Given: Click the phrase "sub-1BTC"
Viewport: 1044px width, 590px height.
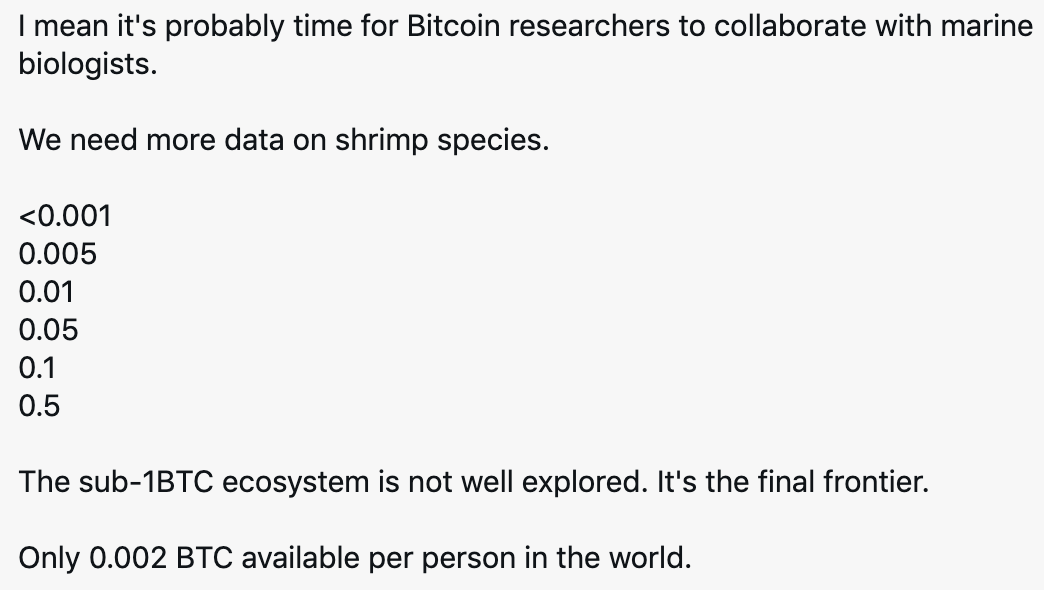Looking at the screenshot, I should click(146, 482).
